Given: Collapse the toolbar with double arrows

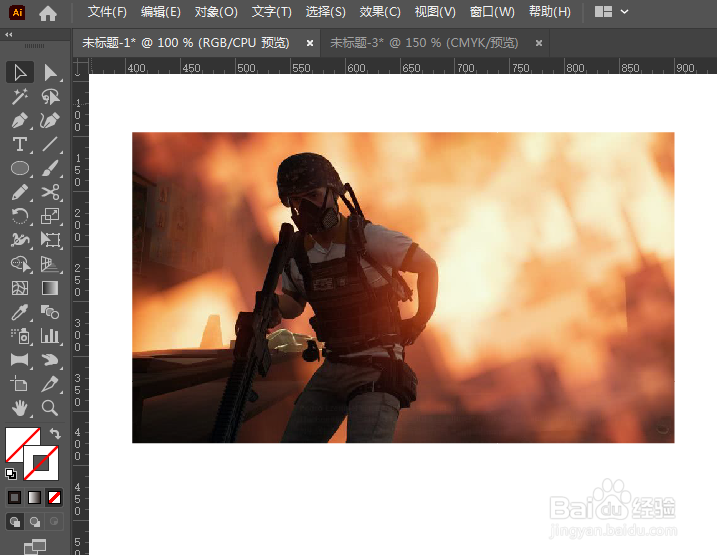Looking at the screenshot, I should pos(9,35).
